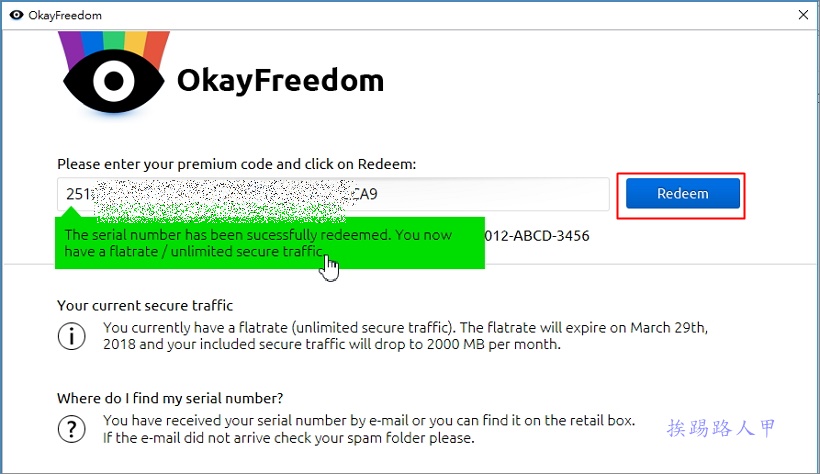
Task: Click the blue Redeem button
Action: click(x=682, y=194)
